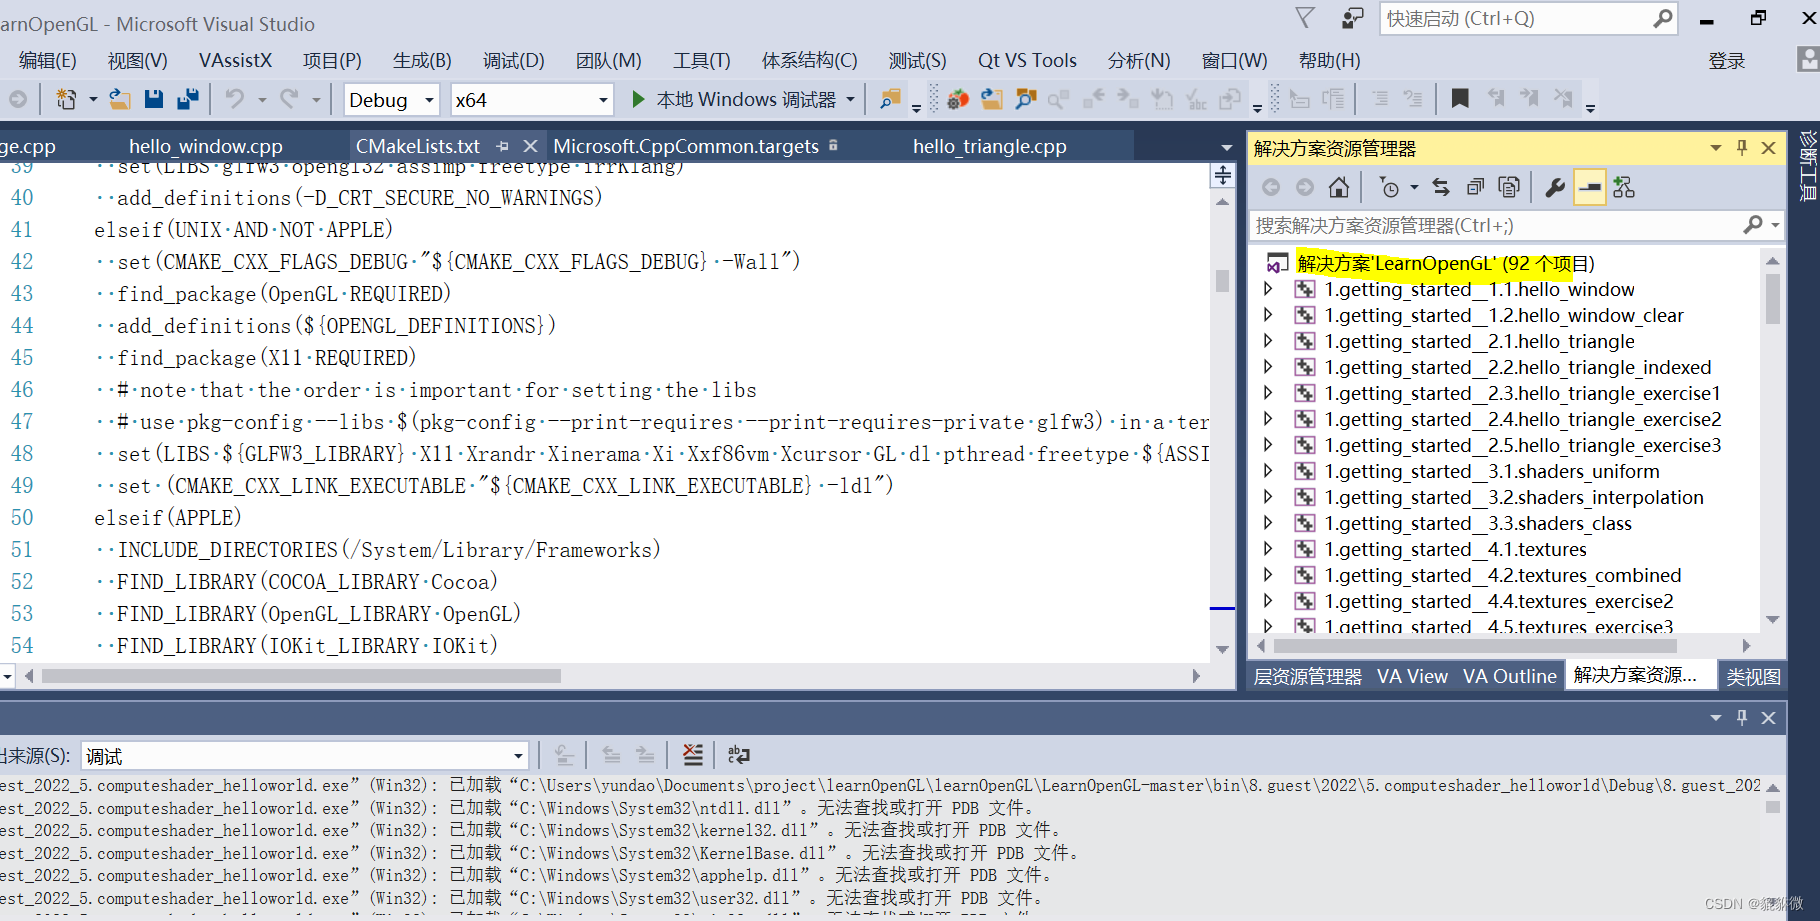Click the feedback icon beside Quick Launch

point(1352,18)
